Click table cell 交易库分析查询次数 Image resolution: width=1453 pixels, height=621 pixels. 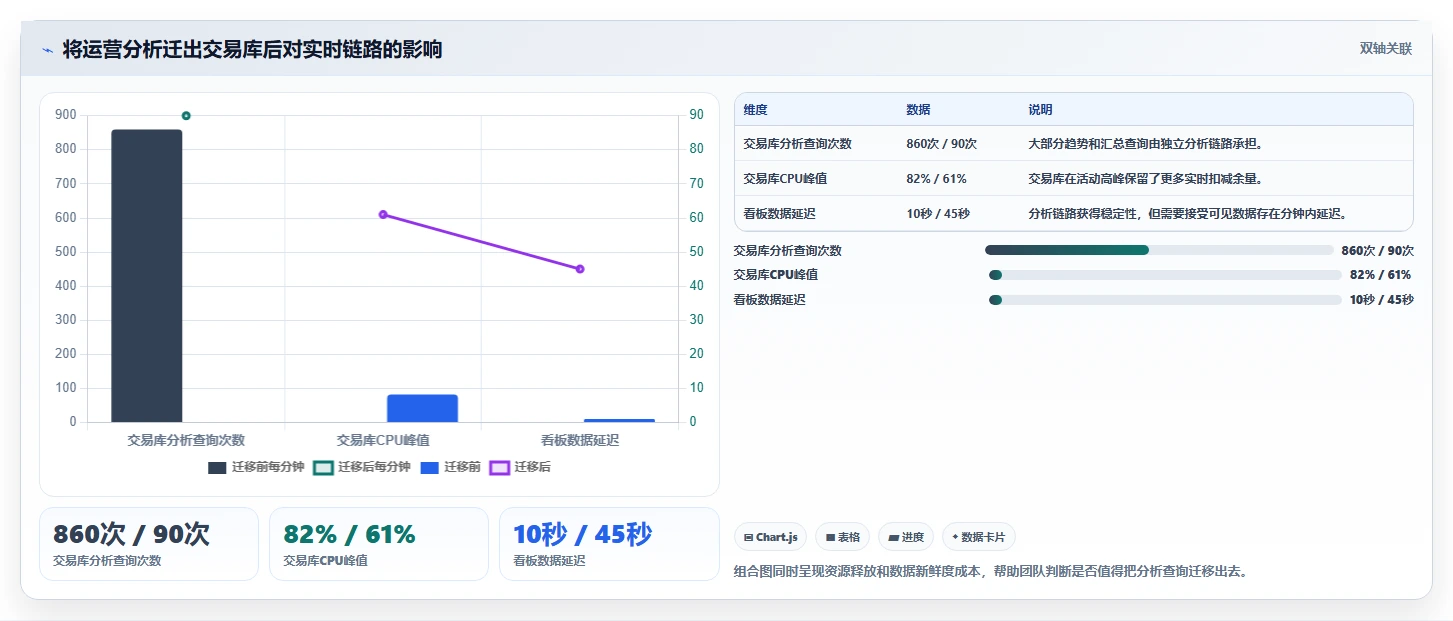pos(798,144)
